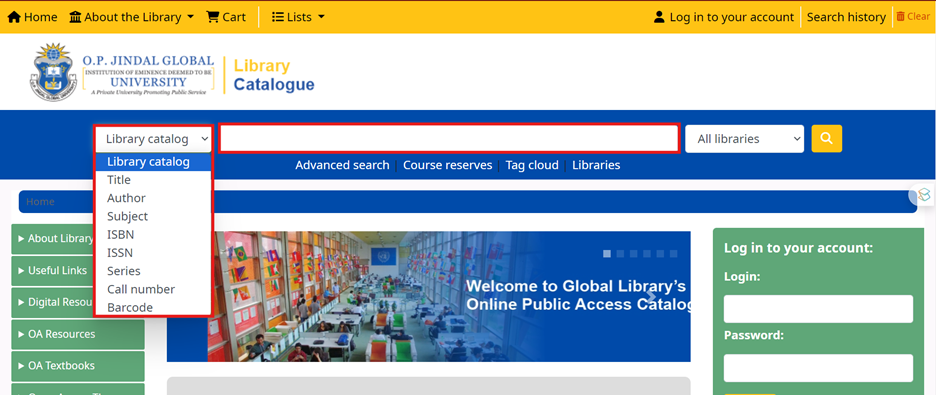Click the Login username field
Image resolution: width=936 pixels, height=395 pixels.
pos(818,309)
